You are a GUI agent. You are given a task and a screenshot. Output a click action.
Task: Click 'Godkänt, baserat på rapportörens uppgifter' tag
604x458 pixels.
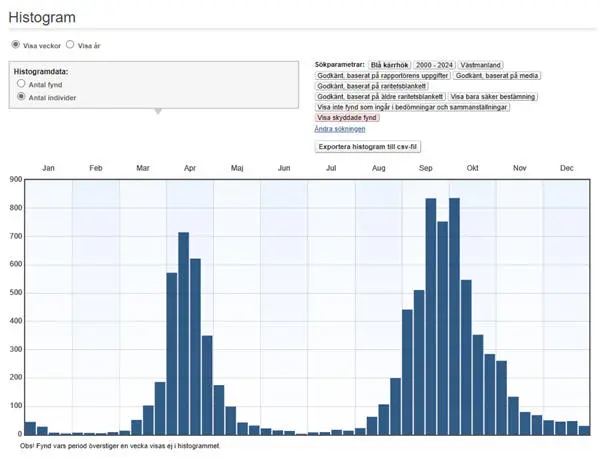point(383,75)
